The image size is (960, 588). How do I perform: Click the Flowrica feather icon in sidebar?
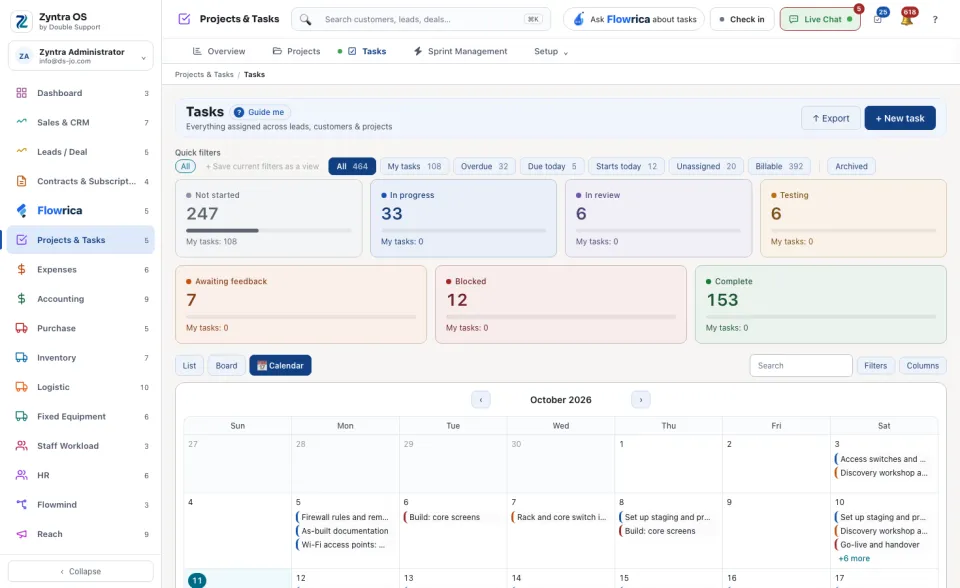21,211
